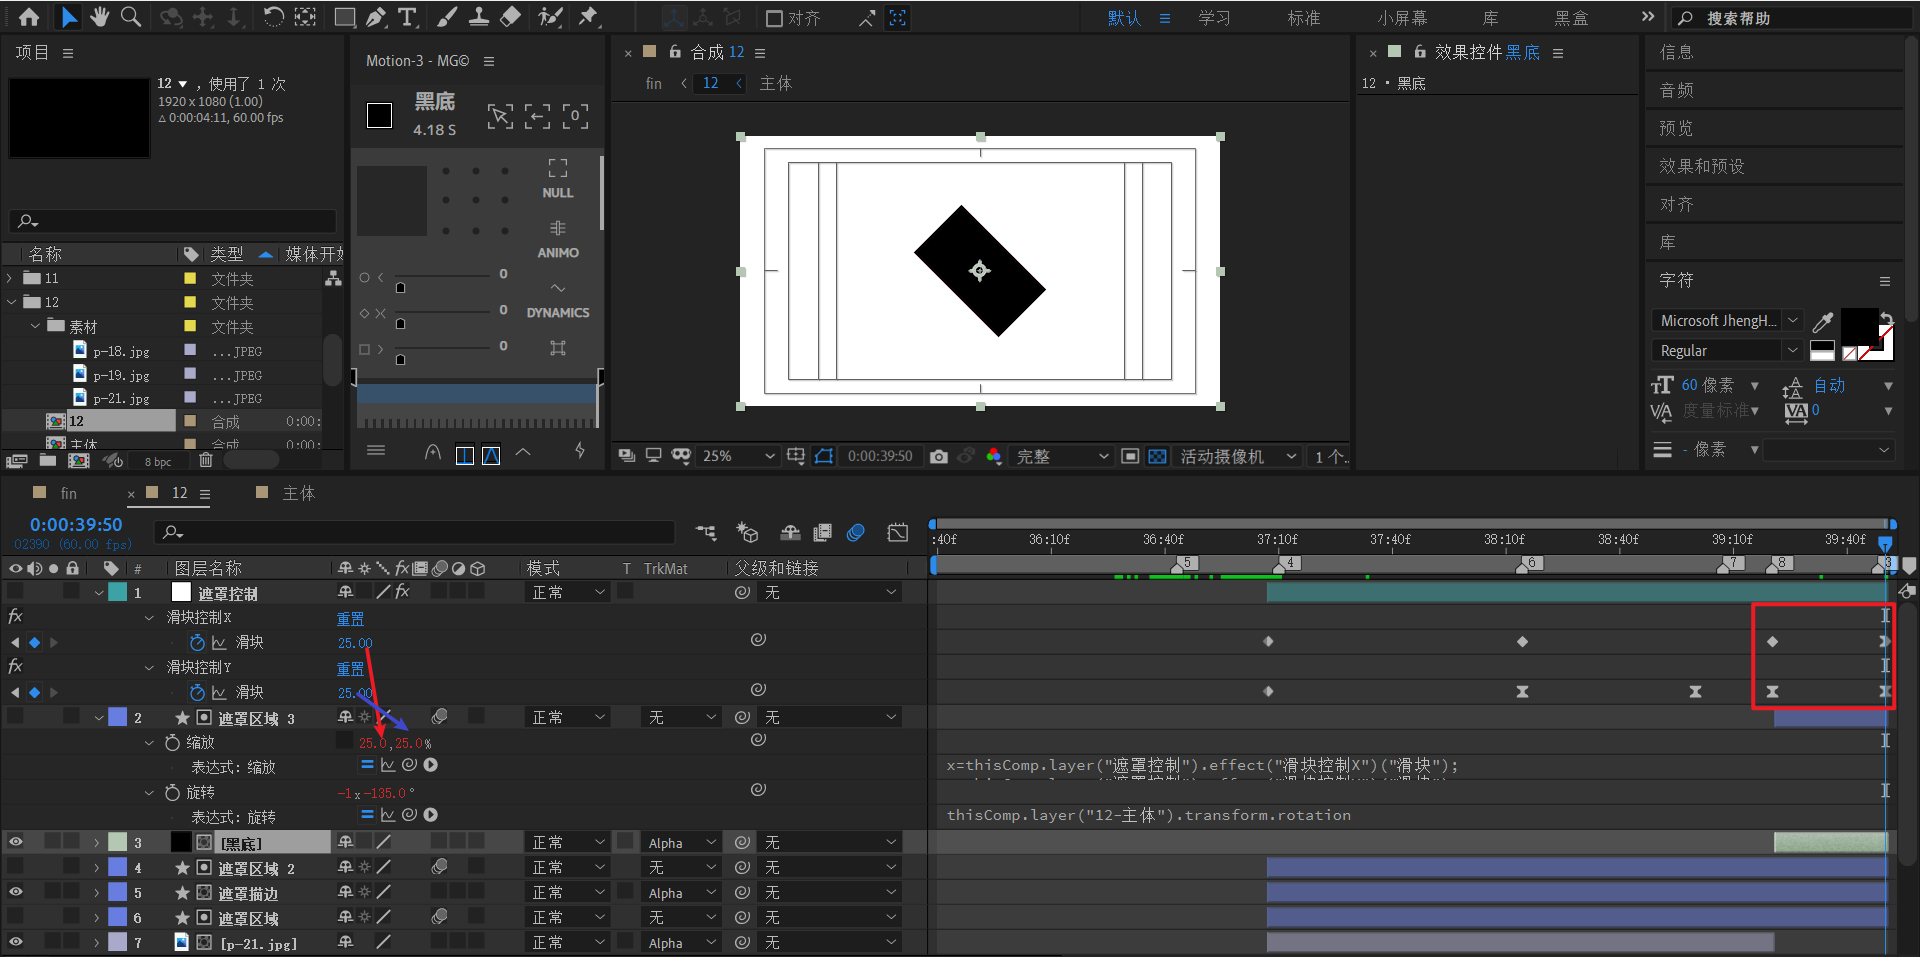The height and width of the screenshot is (957, 1920).
Task: Open the 25% magnification dropdown
Action: 738,456
